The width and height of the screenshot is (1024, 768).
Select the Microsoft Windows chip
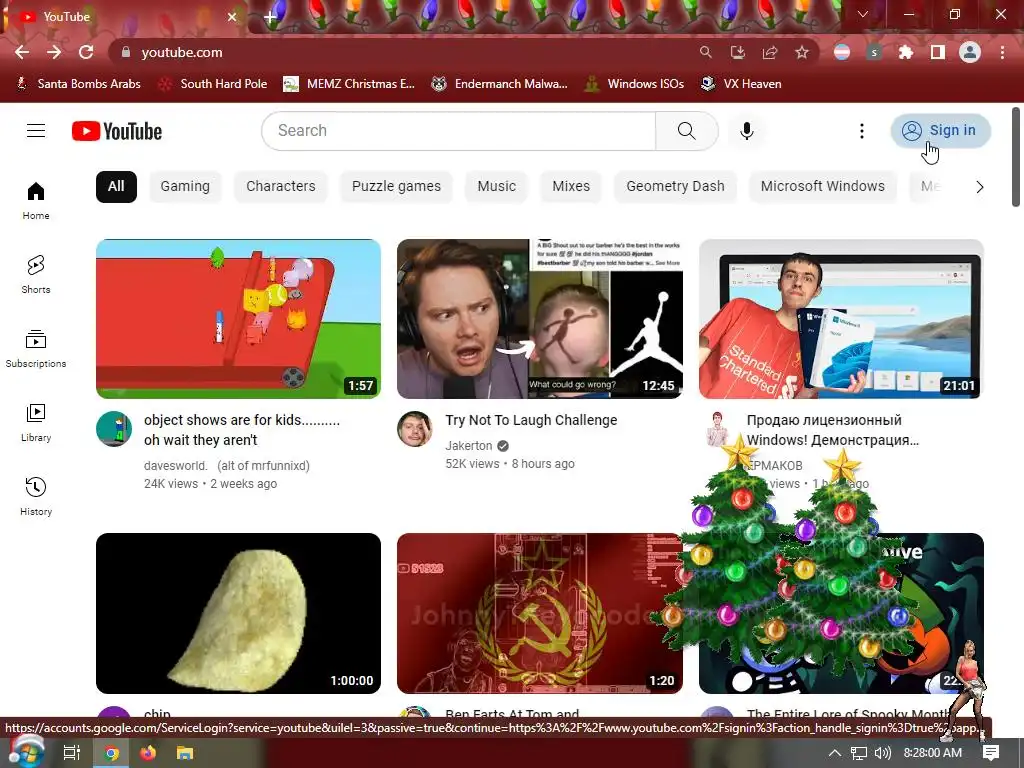click(x=823, y=187)
